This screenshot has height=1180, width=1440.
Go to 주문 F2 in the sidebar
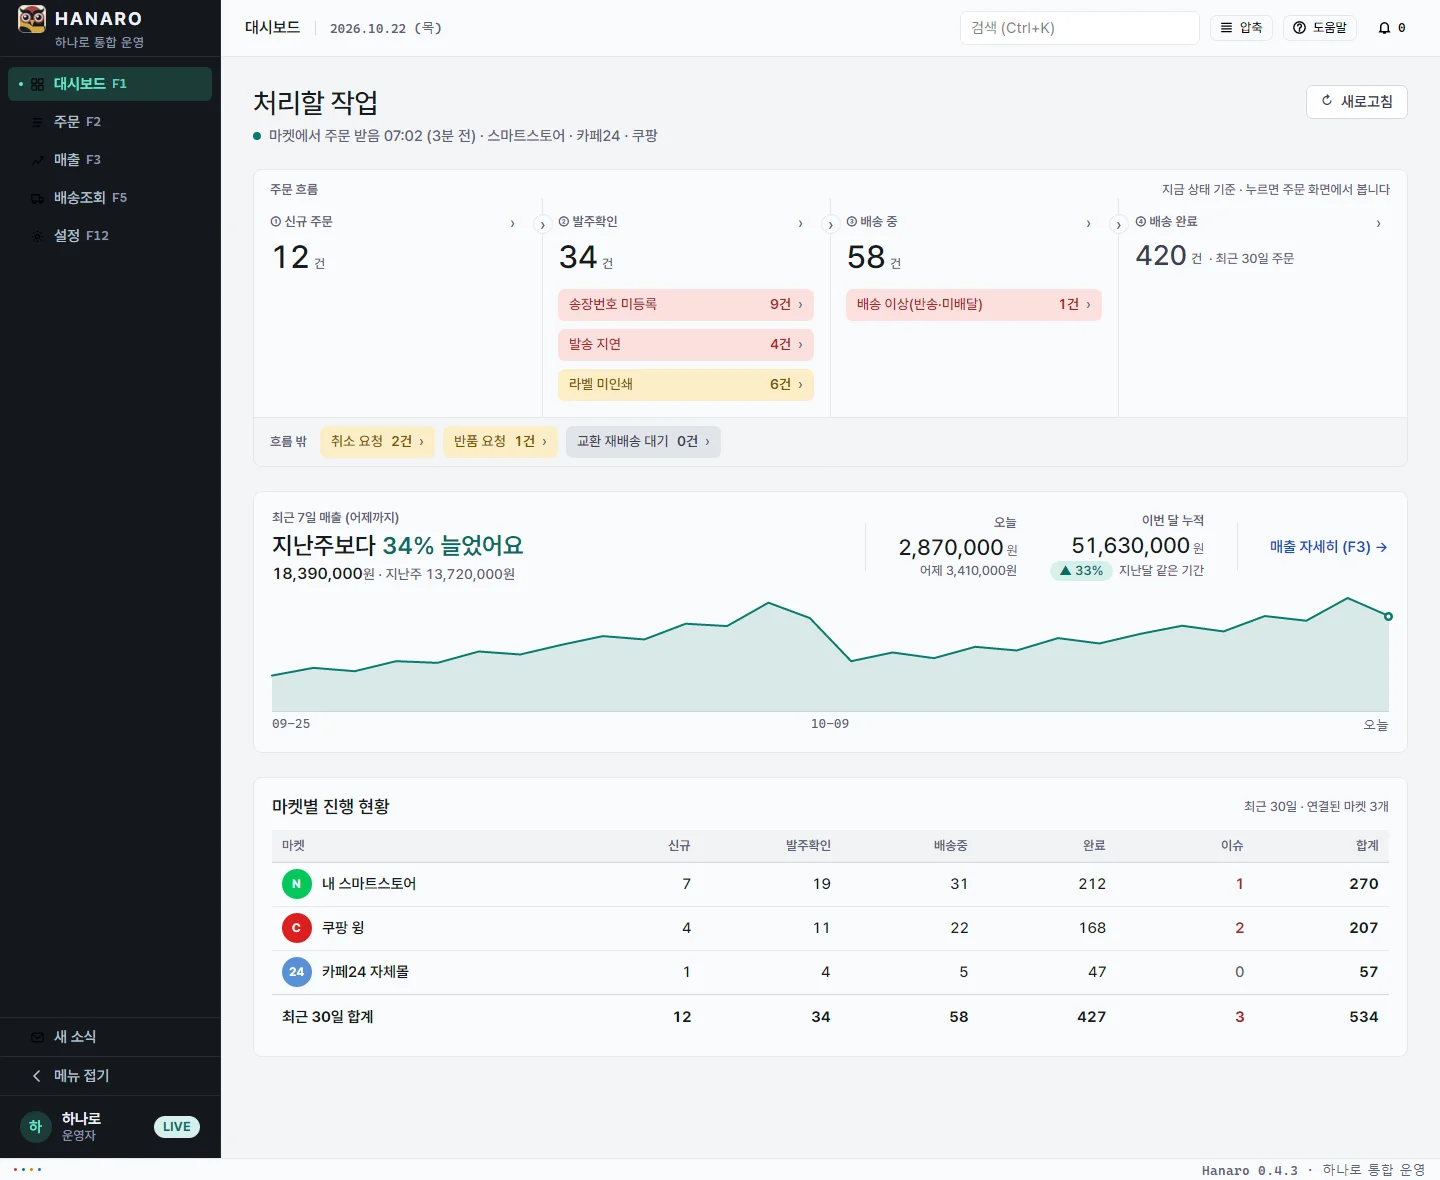pyautogui.click(x=110, y=122)
